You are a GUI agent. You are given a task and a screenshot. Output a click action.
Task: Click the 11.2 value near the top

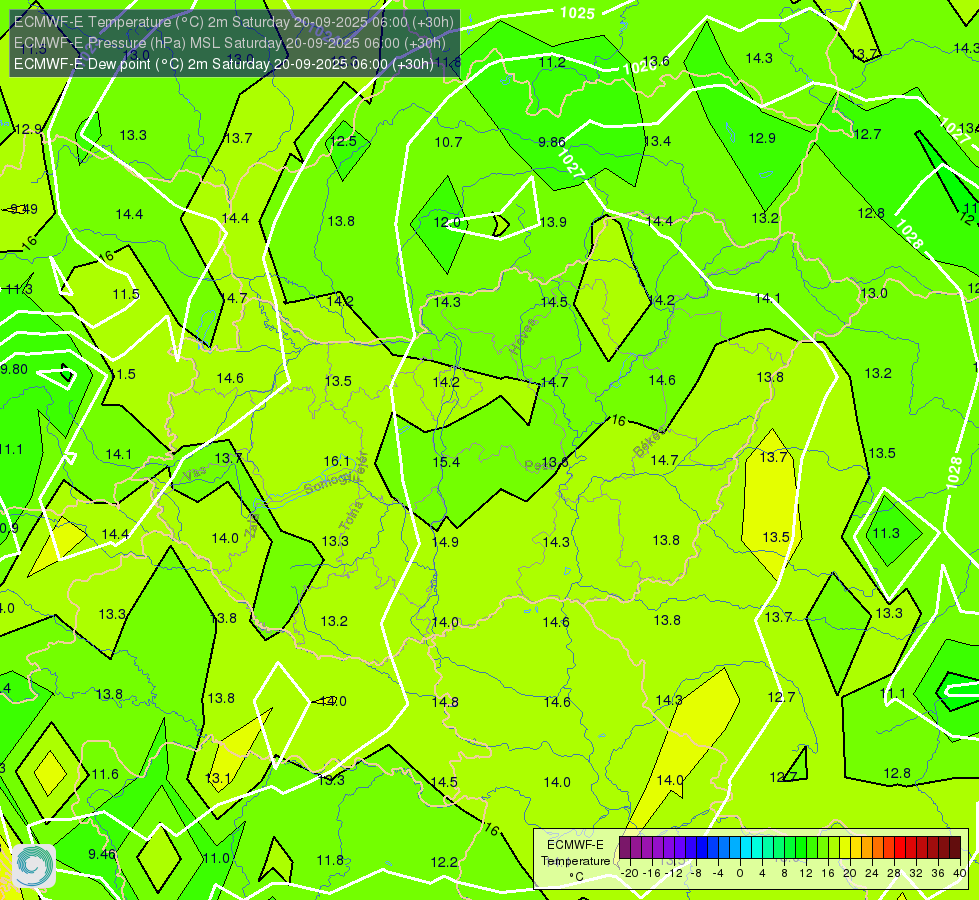(552, 62)
